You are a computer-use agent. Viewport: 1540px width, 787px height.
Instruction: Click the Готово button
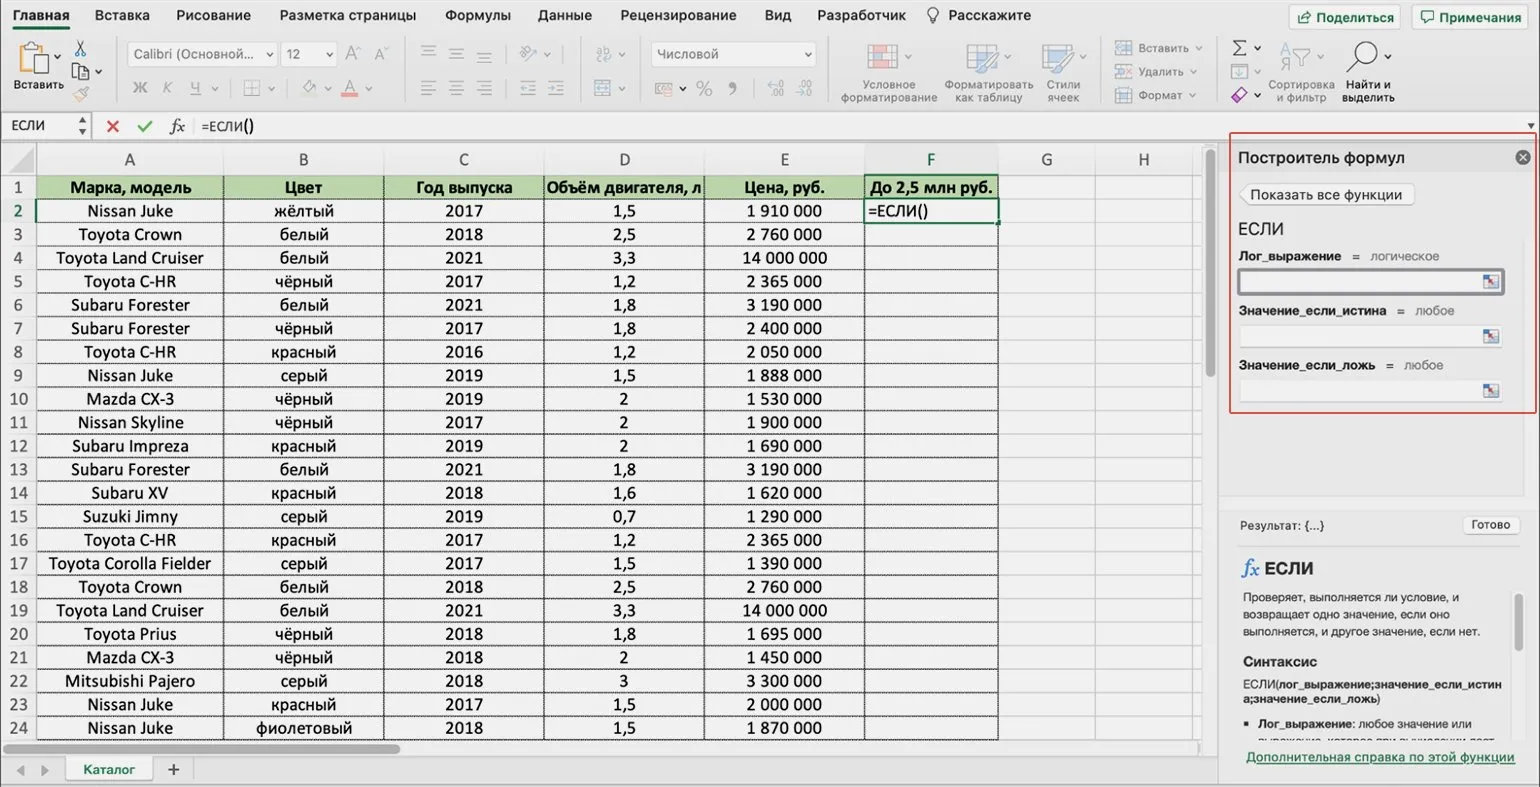coord(1489,525)
